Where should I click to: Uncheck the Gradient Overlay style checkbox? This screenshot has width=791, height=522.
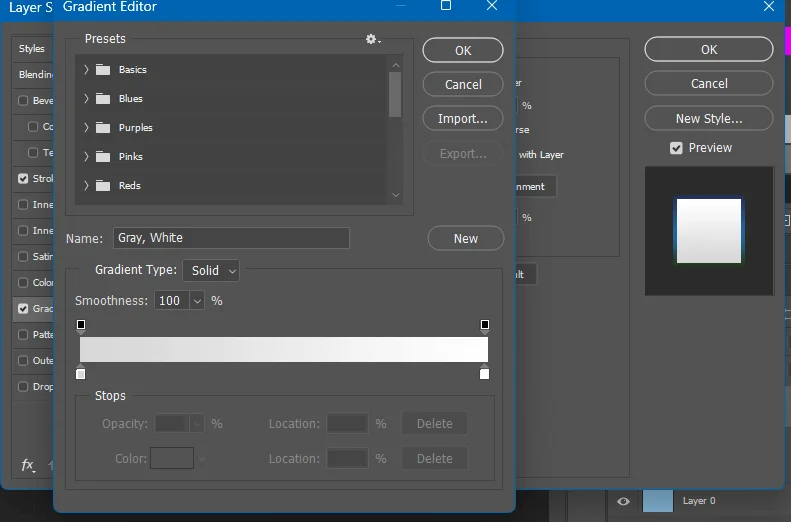23,309
